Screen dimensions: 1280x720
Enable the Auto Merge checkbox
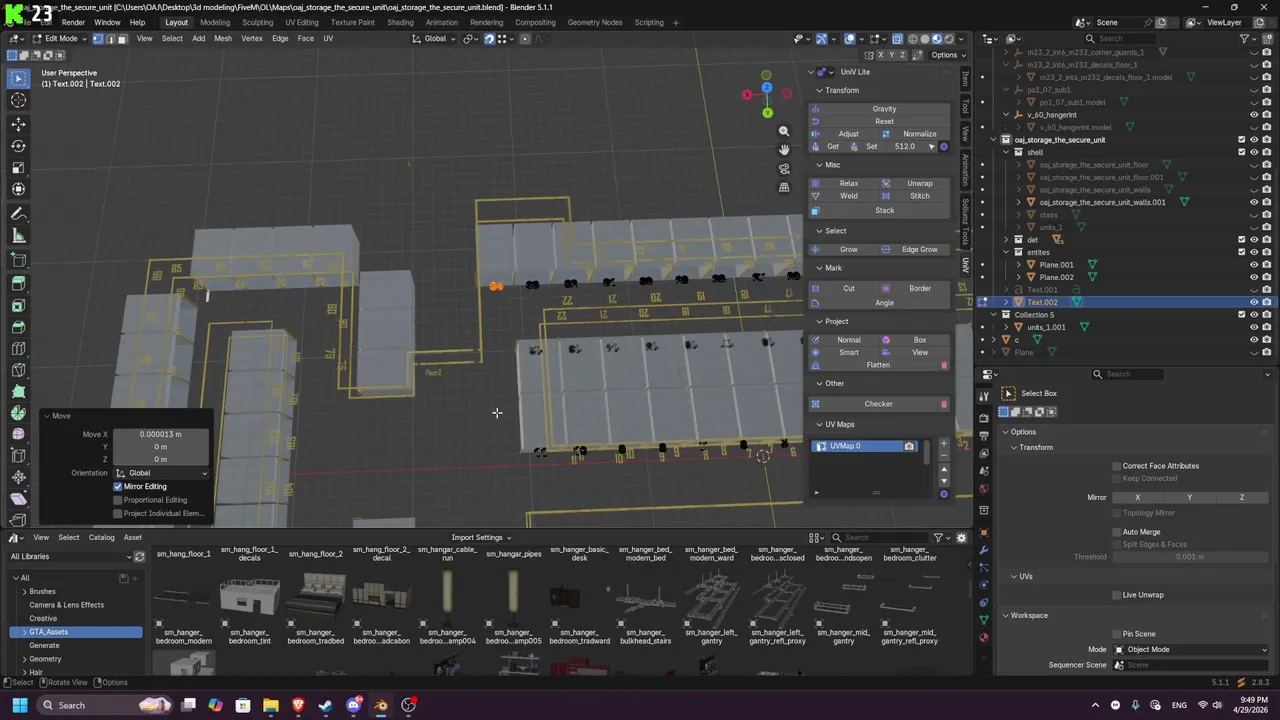pyautogui.click(x=1117, y=532)
